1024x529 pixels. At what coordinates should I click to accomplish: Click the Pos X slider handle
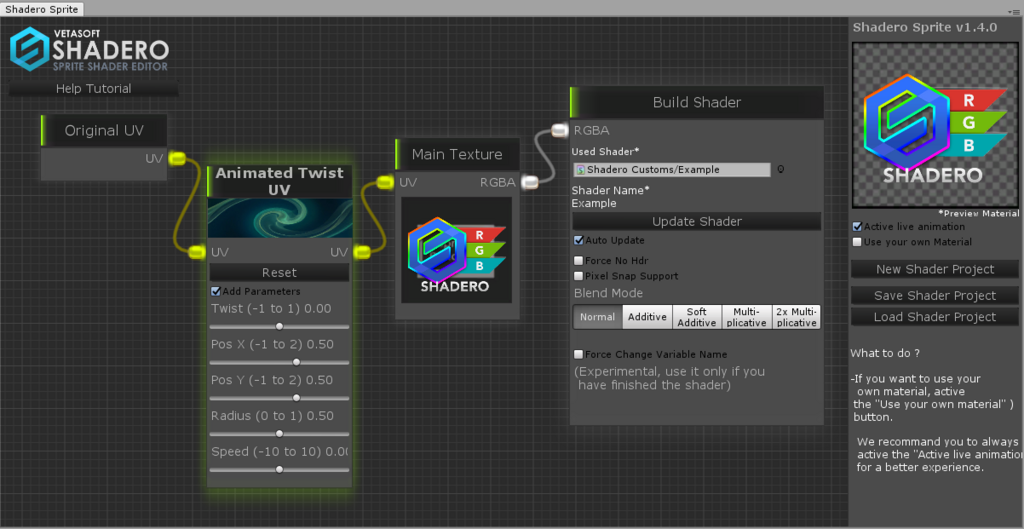[x=296, y=362]
